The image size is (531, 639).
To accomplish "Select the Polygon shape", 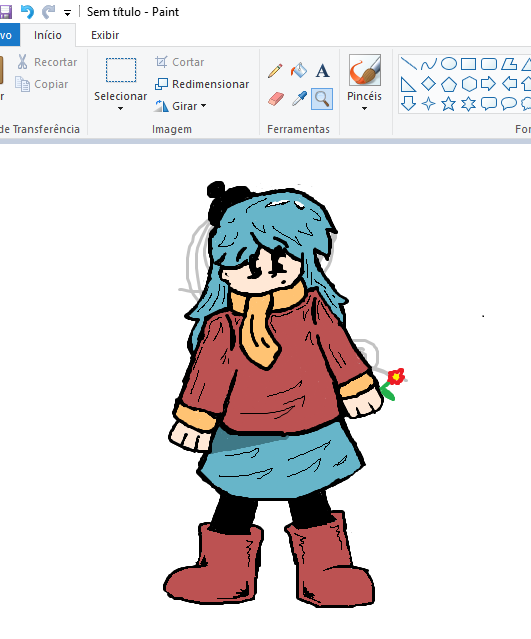I will point(509,64).
